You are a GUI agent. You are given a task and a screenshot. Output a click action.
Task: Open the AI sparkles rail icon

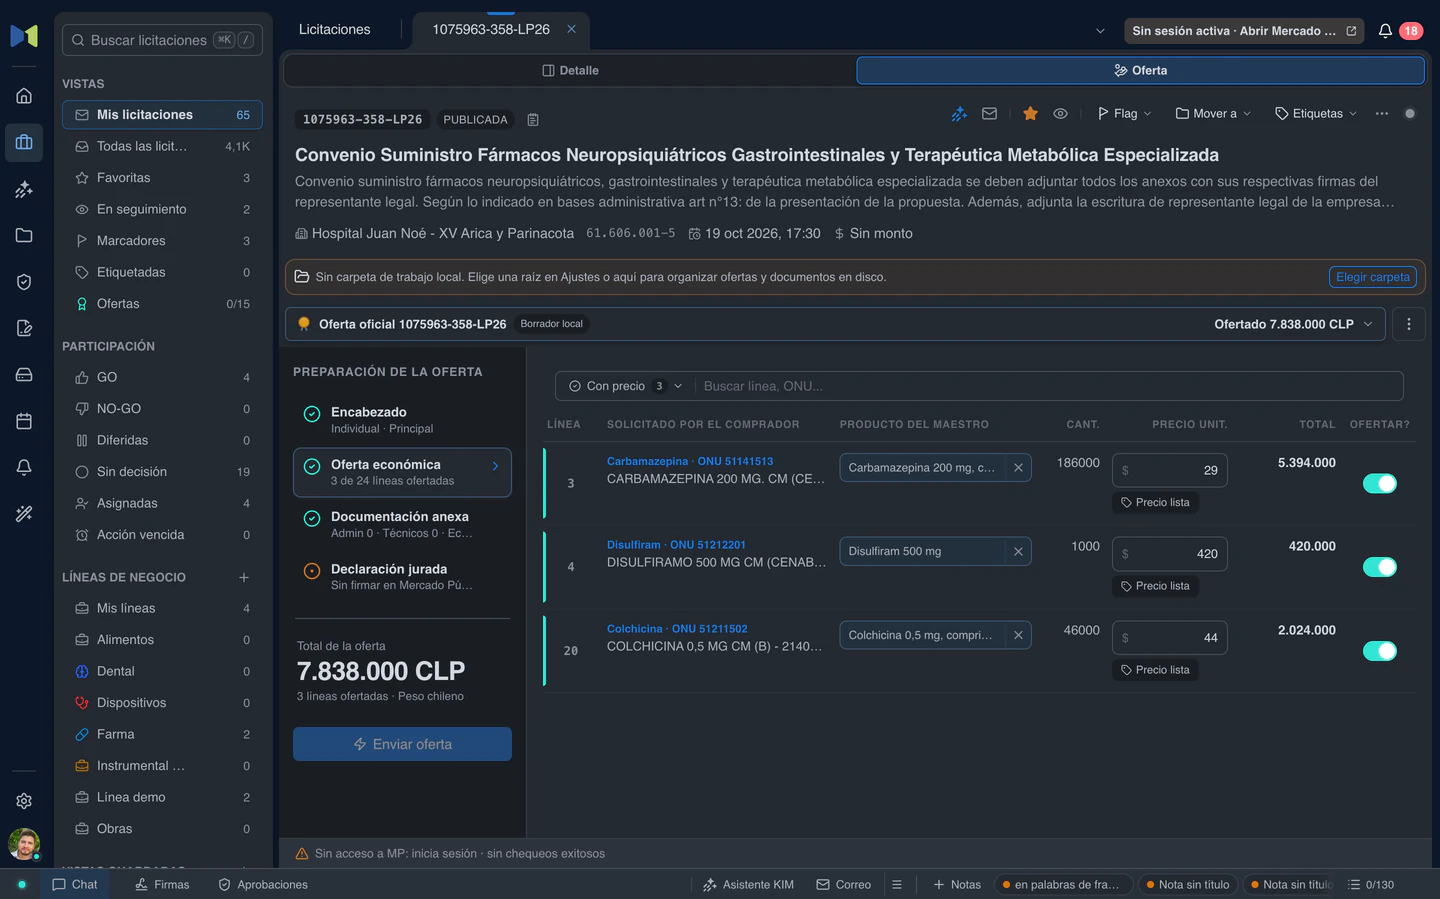pos(24,189)
